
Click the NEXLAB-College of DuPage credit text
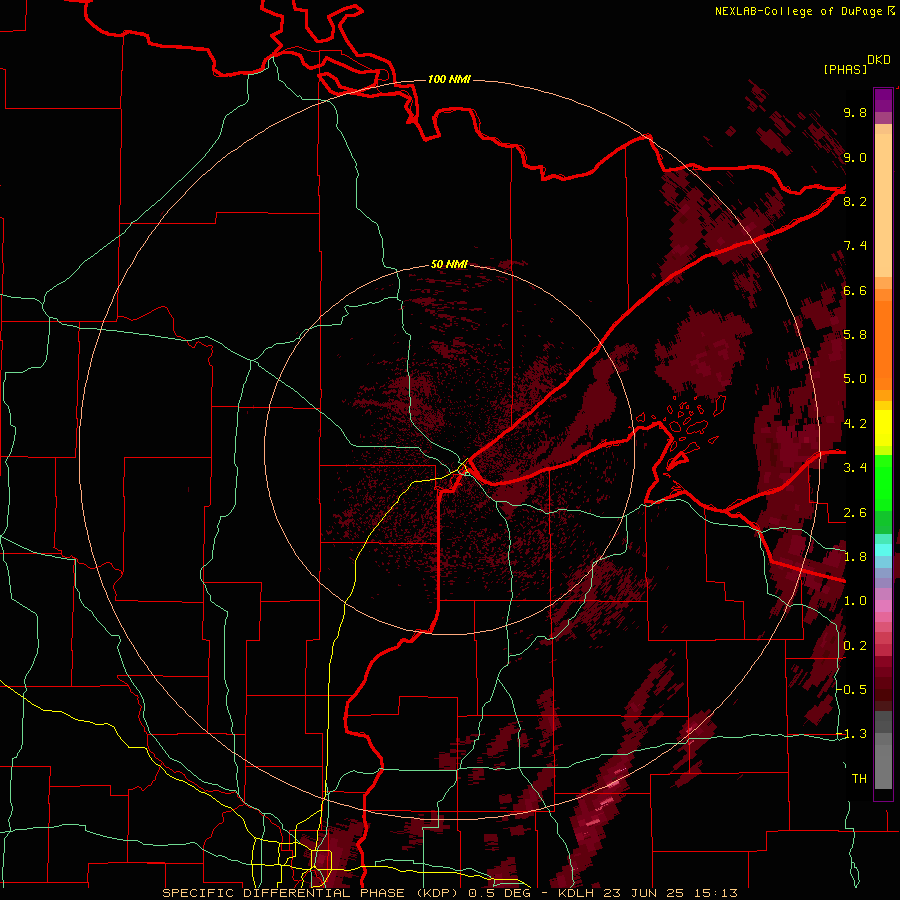(x=798, y=11)
